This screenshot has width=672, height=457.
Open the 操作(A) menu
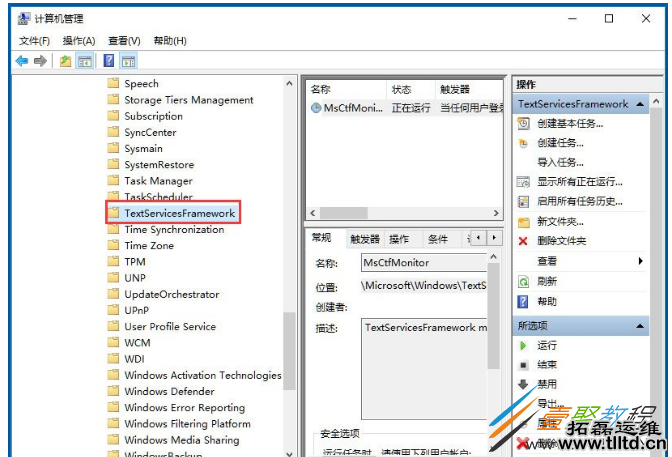click(79, 41)
